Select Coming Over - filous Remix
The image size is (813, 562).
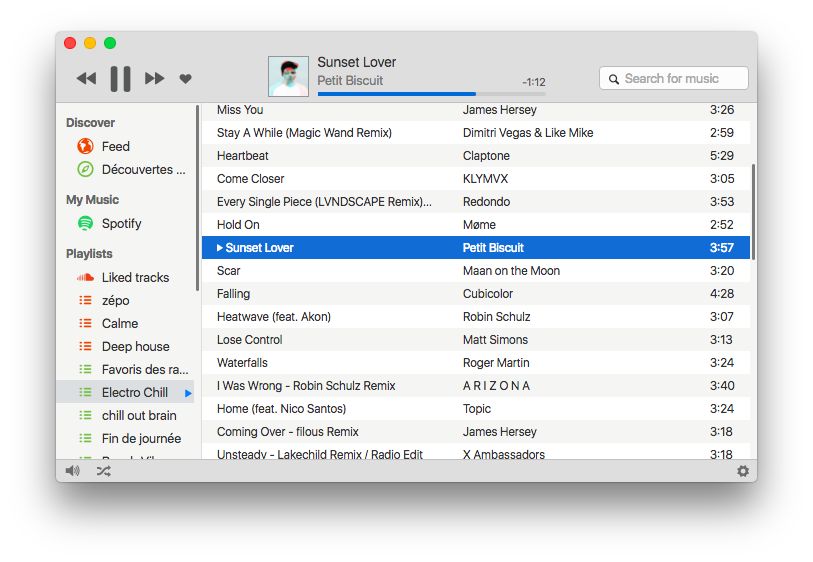(x=476, y=431)
